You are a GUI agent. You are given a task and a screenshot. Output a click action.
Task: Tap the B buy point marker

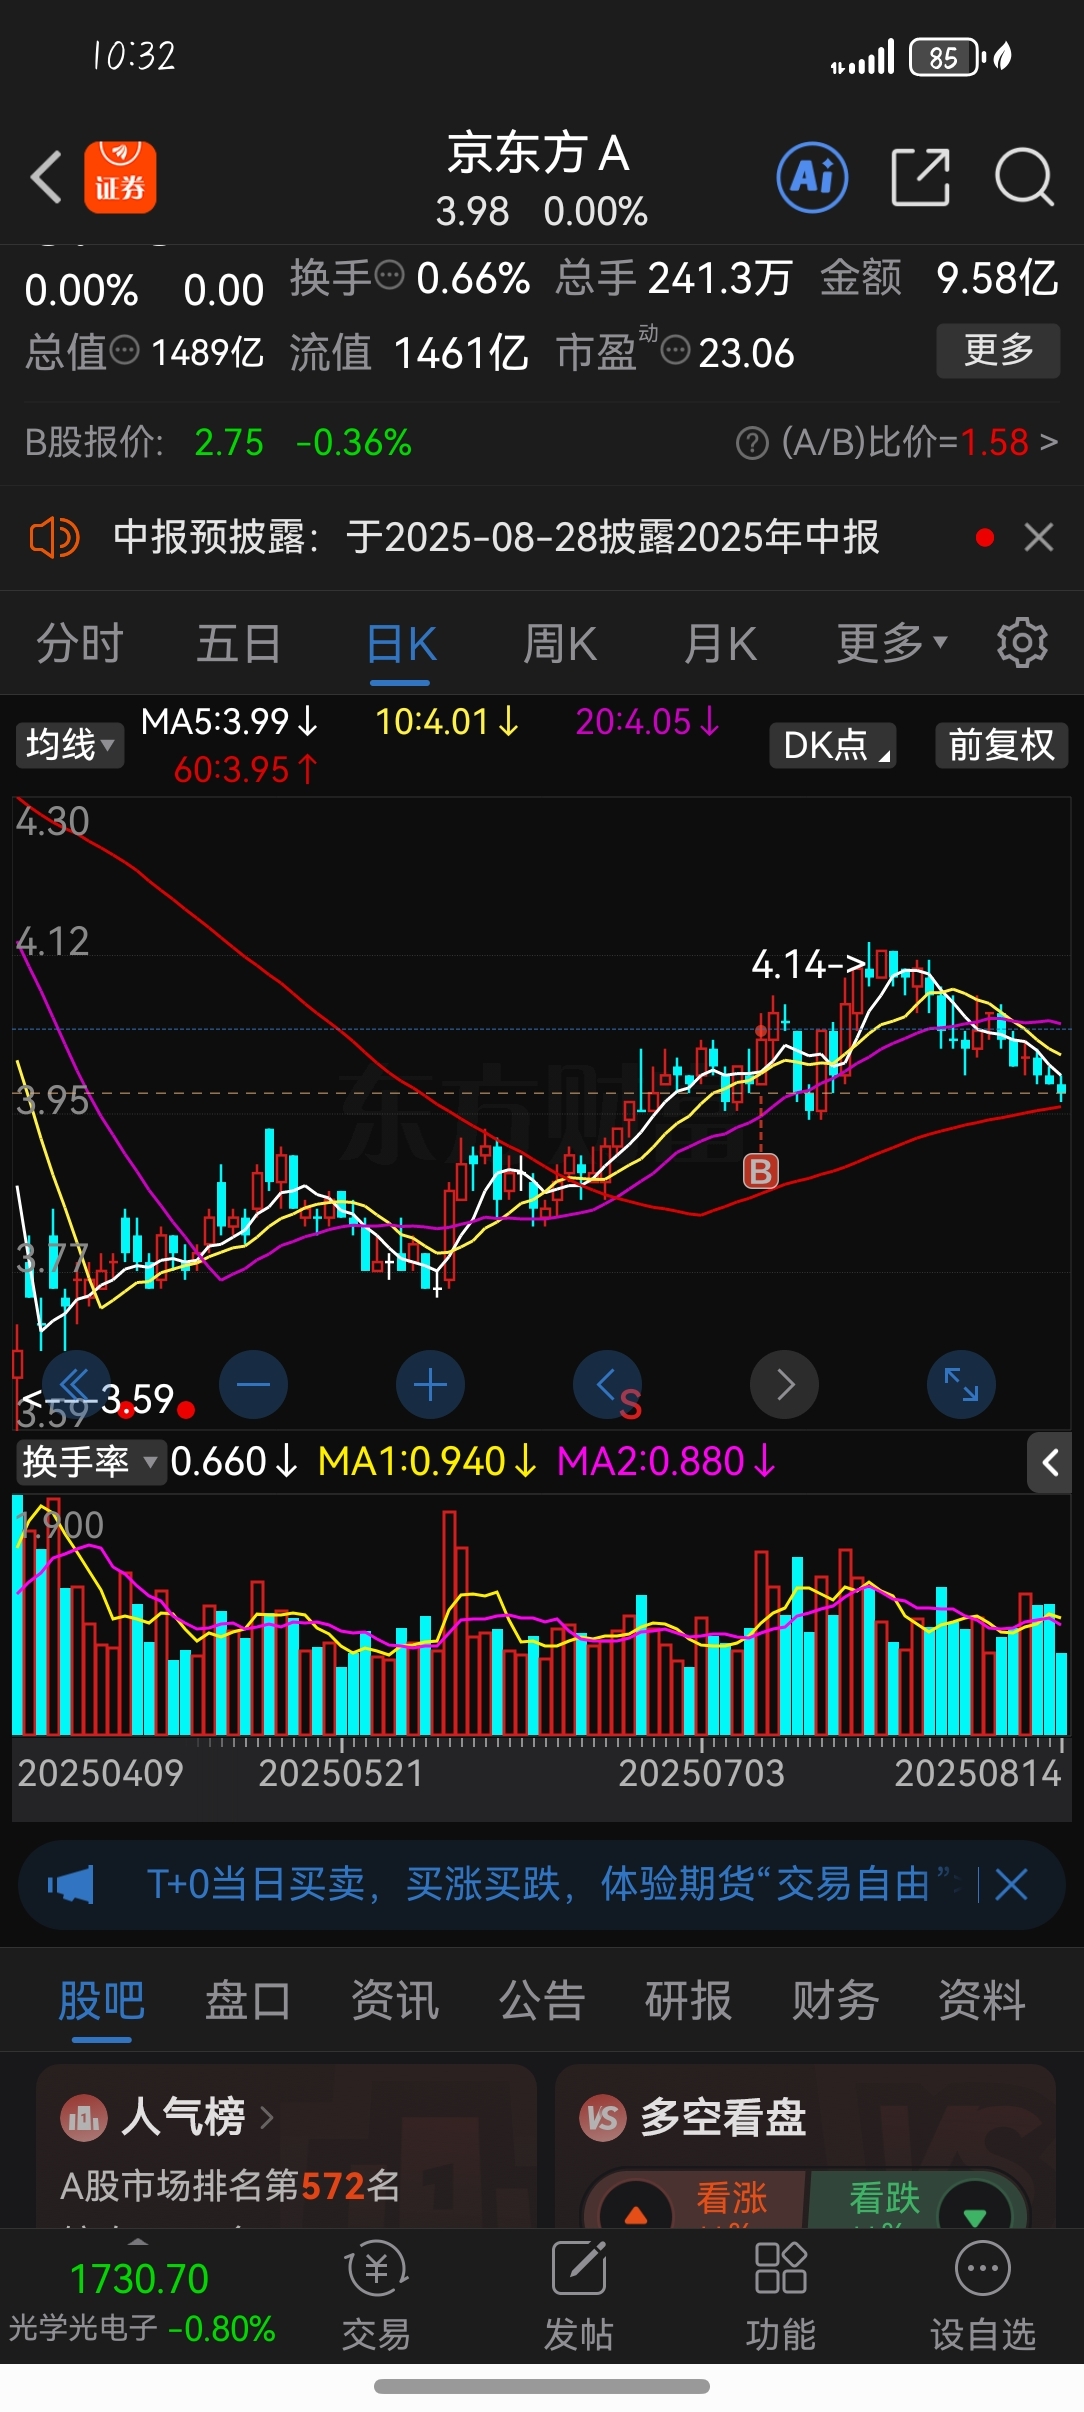click(761, 1171)
